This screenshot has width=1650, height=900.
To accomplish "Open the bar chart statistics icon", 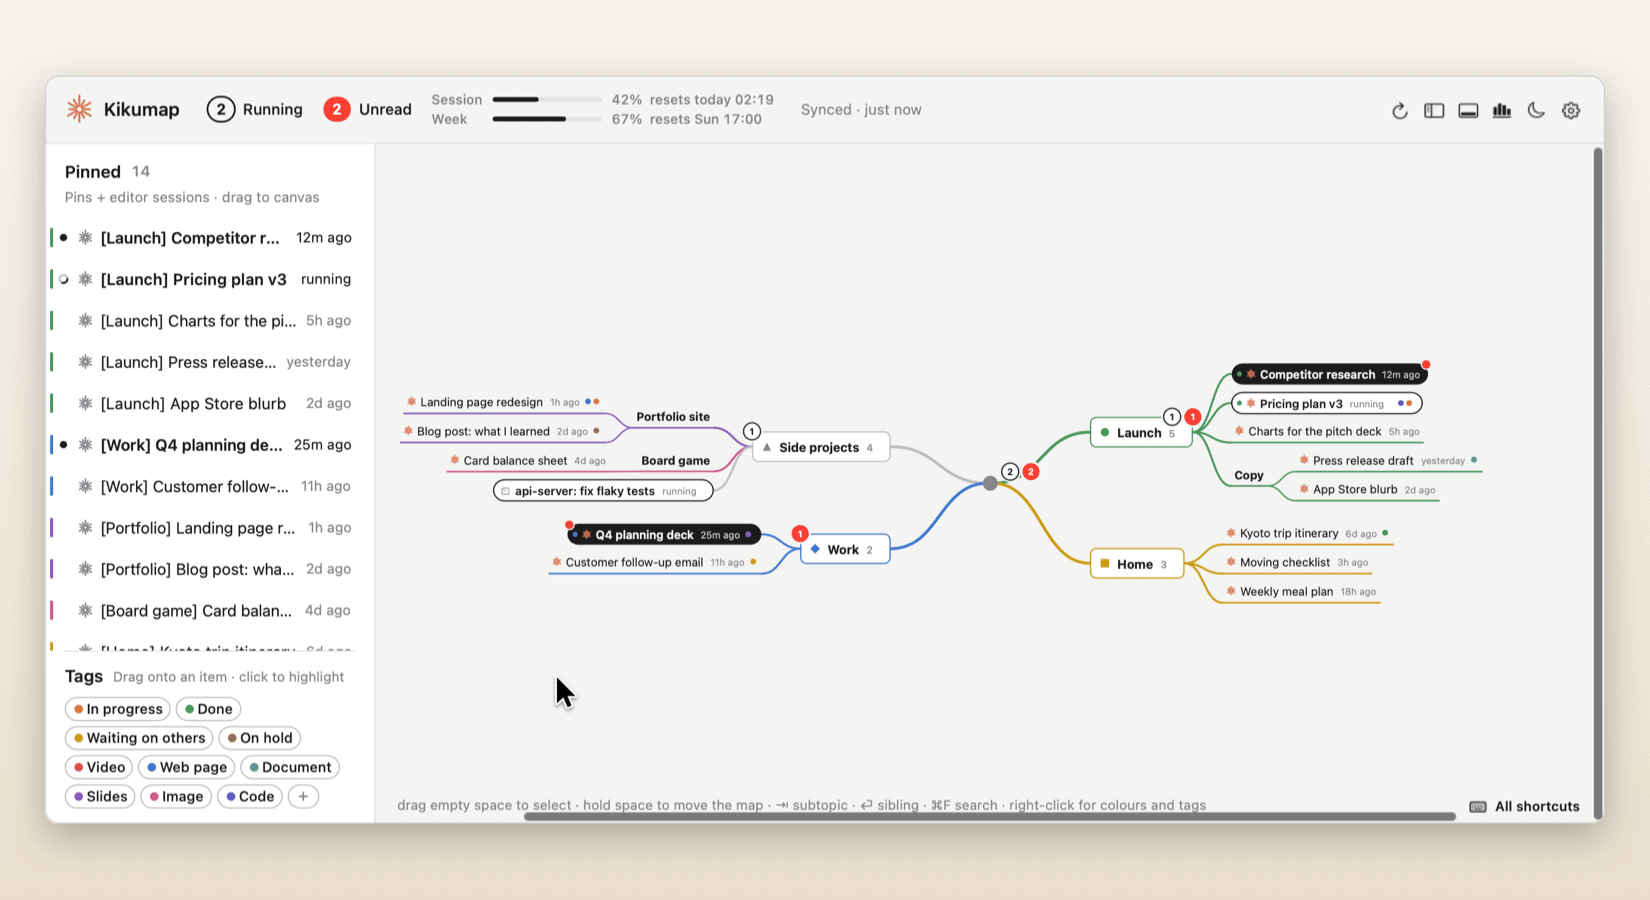I will pos(1502,111).
